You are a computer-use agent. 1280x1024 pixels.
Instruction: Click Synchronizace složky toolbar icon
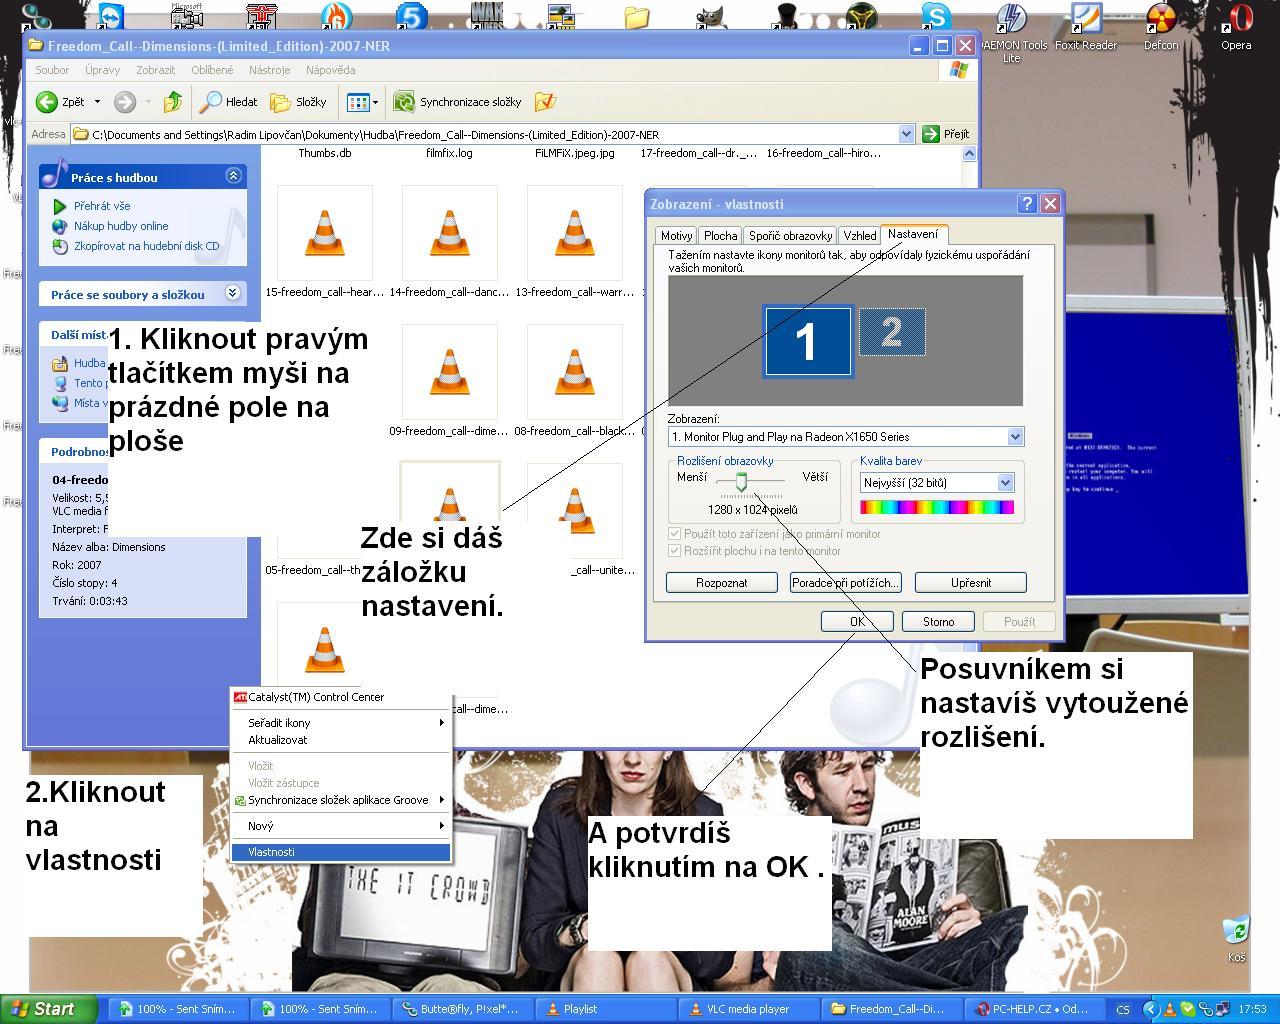[404, 102]
